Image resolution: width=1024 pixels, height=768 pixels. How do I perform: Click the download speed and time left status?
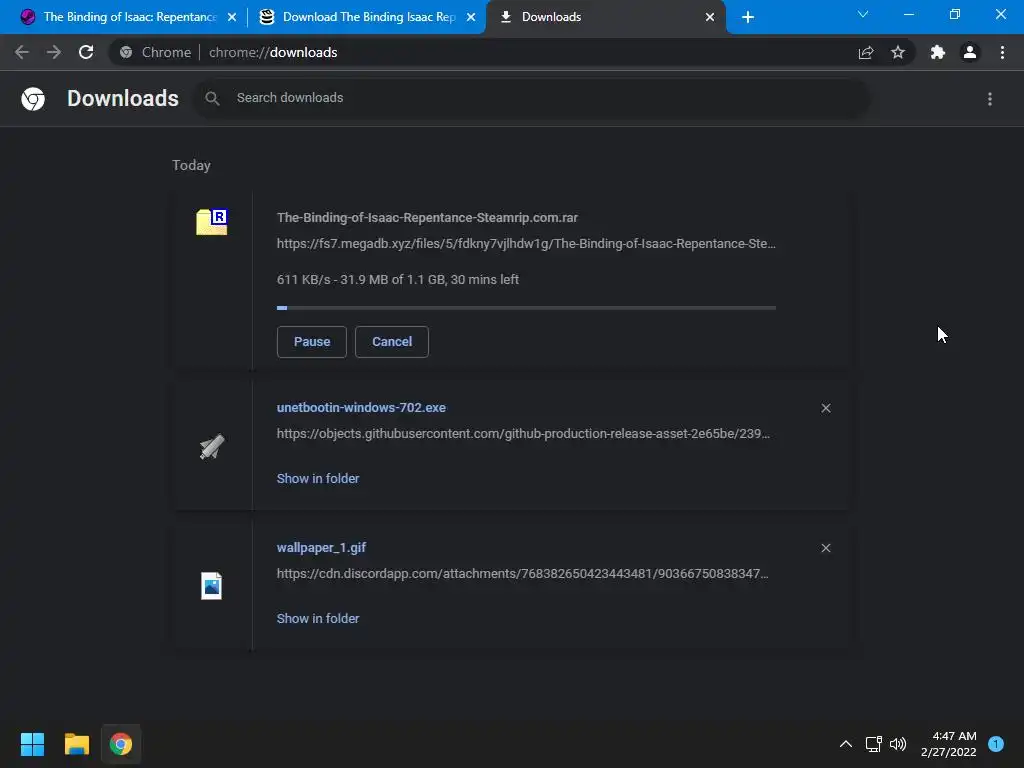point(398,280)
